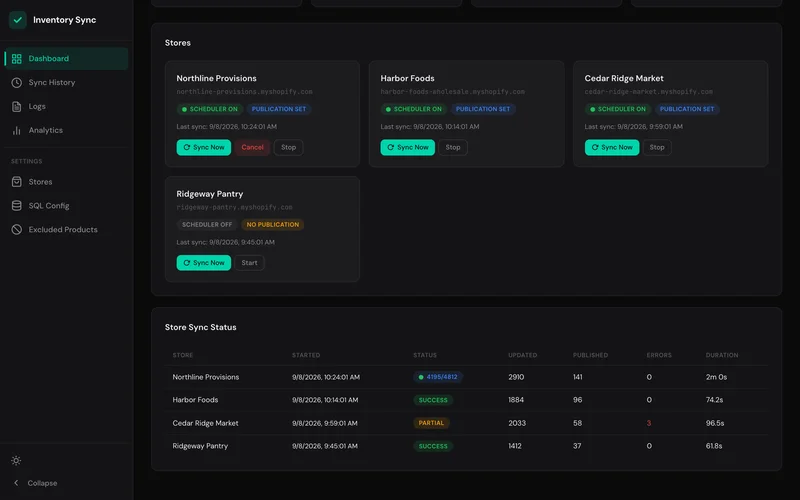
Task: Click Harbor Foods SCHEDULER ON badge
Action: coord(414,109)
